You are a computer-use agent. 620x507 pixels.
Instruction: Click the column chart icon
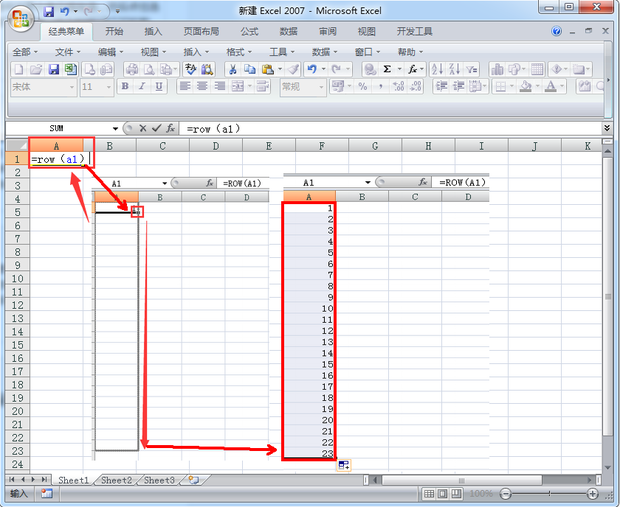[497, 70]
